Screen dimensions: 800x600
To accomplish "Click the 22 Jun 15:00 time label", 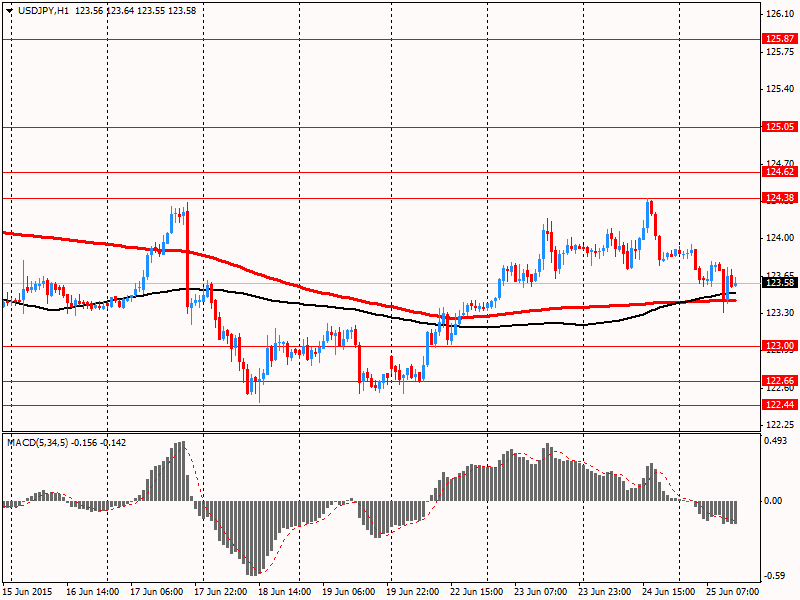I will point(477,592).
